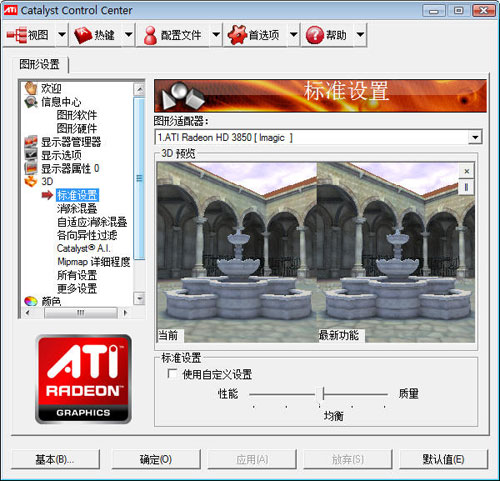This screenshot has width=500, height=481.
Task: Select 消除混叠 in the 3D tree
Action: (x=77, y=208)
